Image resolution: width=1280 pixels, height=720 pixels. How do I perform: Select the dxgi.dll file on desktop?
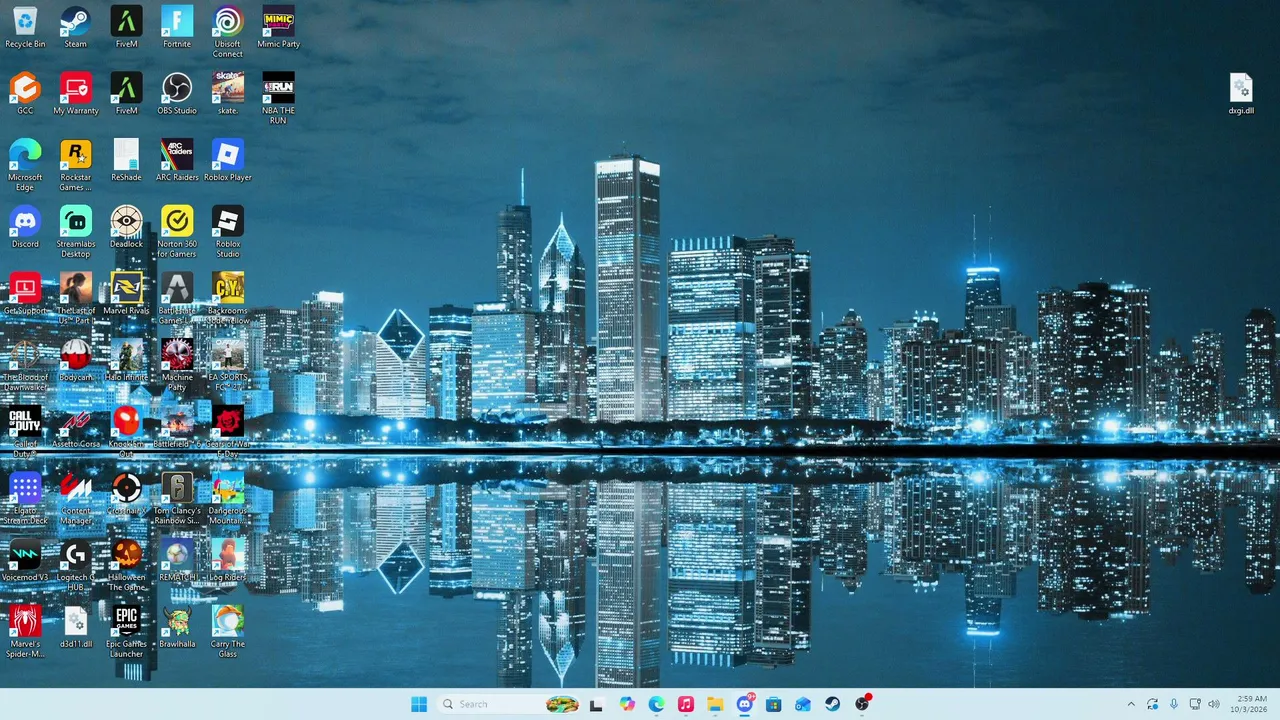(x=1241, y=94)
